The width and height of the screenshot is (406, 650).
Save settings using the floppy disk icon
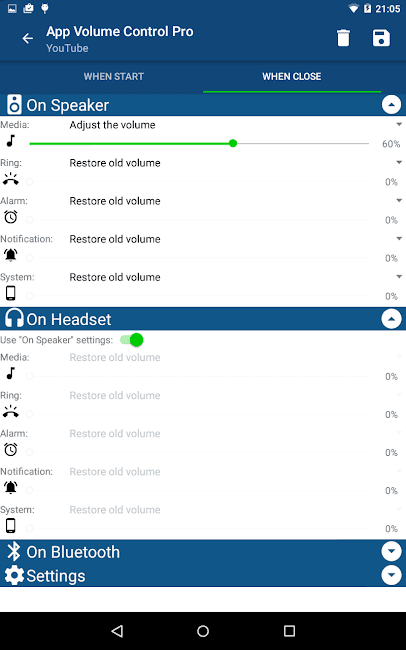381,38
